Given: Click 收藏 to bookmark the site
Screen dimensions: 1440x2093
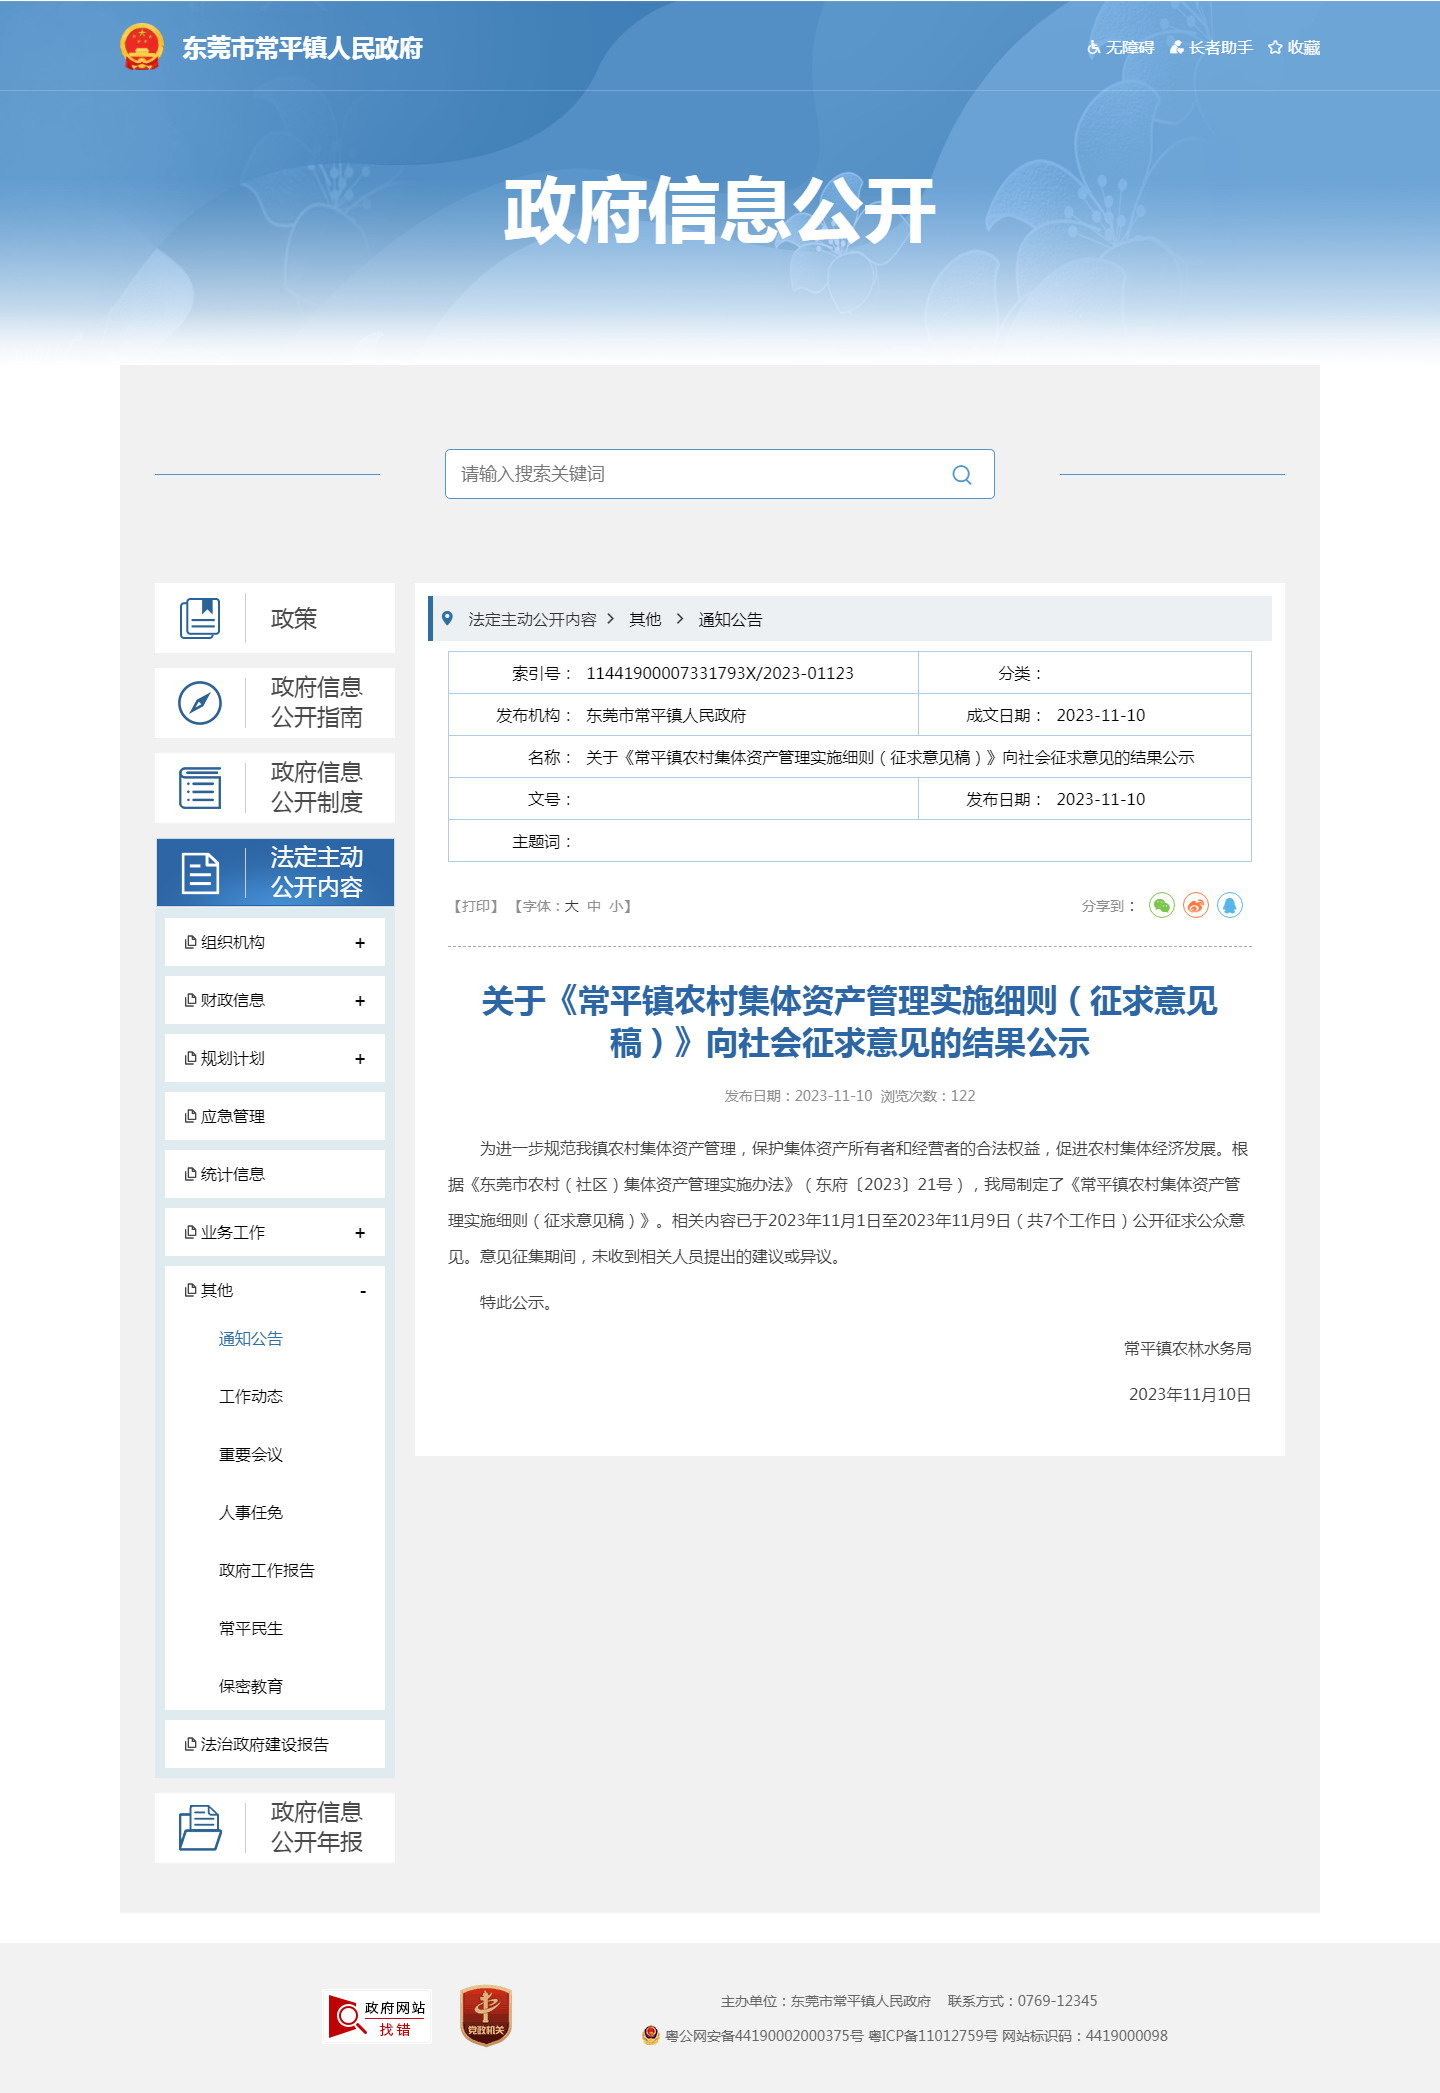Looking at the screenshot, I should coord(1294,48).
